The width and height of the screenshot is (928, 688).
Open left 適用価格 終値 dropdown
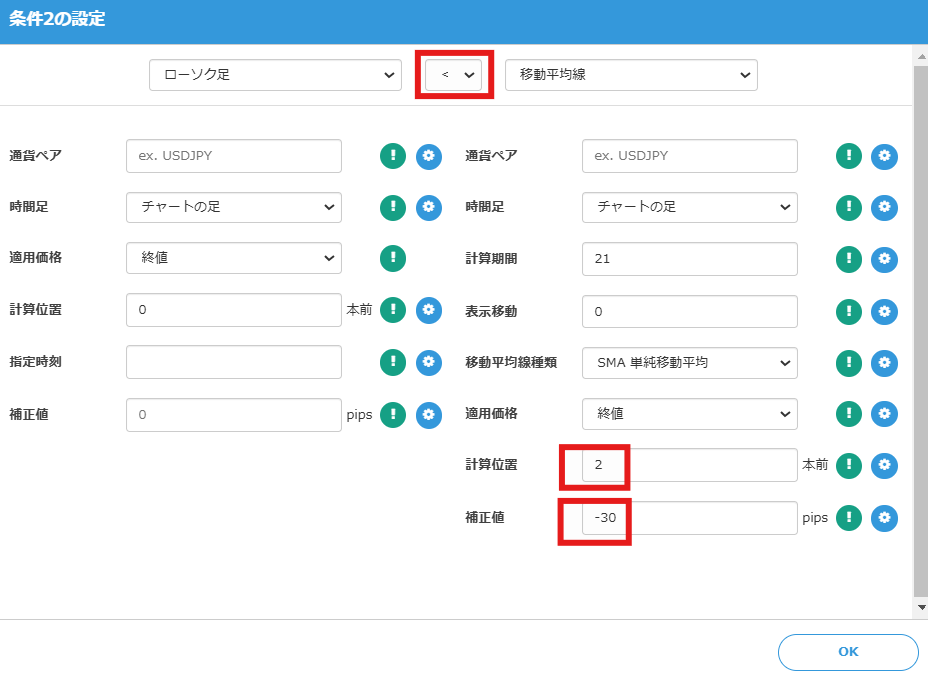pyautogui.click(x=234, y=258)
